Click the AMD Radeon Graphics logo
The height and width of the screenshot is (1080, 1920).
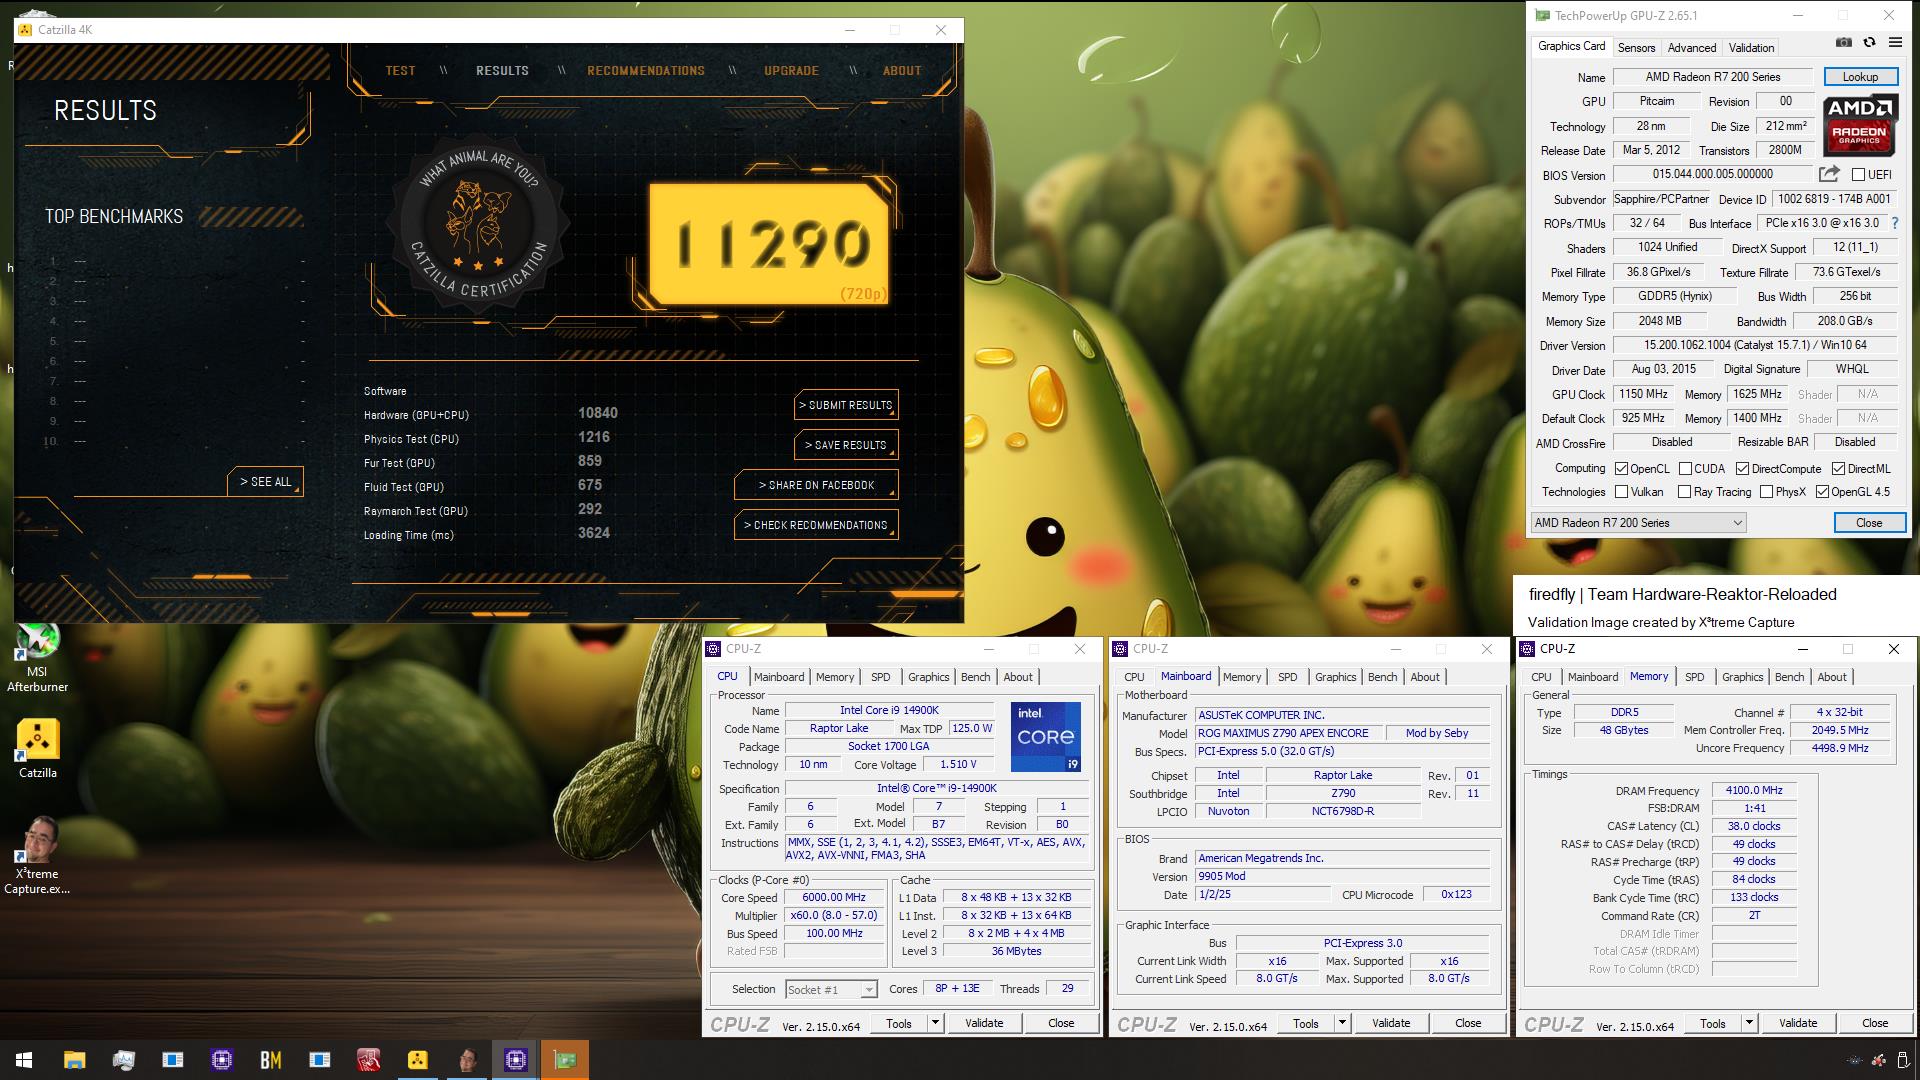(x=1859, y=125)
